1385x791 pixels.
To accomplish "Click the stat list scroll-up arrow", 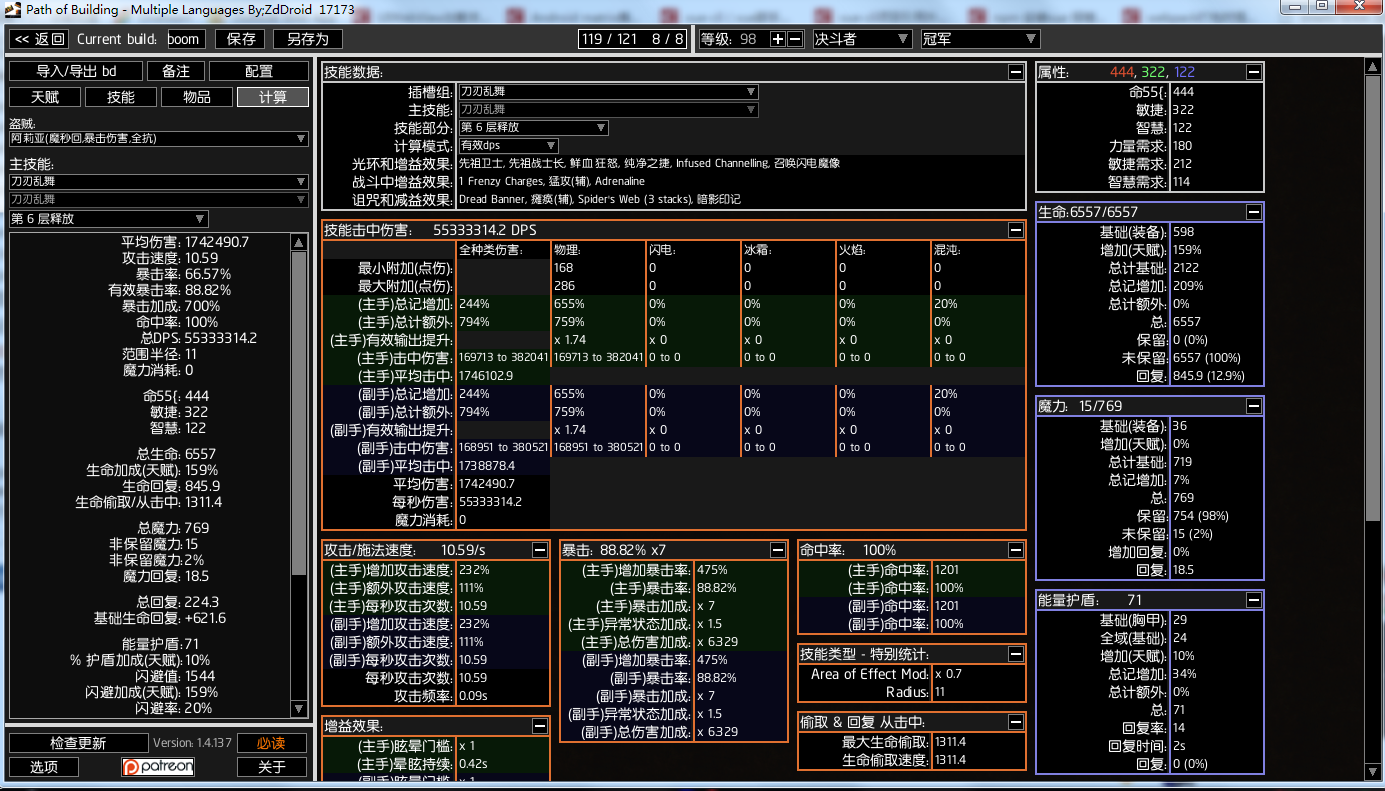I will 298,242.
